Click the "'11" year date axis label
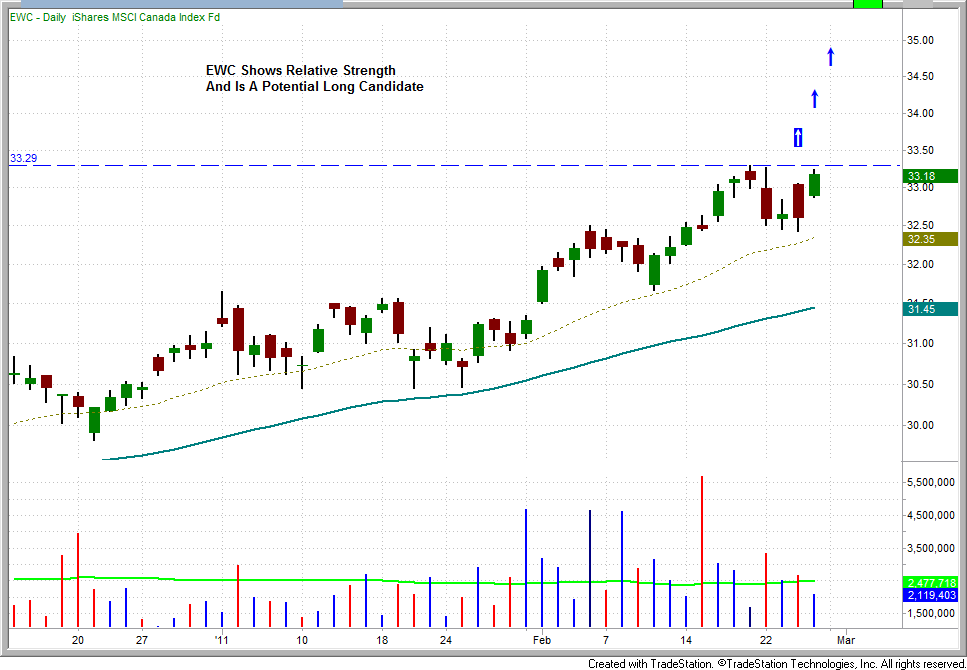 (221, 640)
